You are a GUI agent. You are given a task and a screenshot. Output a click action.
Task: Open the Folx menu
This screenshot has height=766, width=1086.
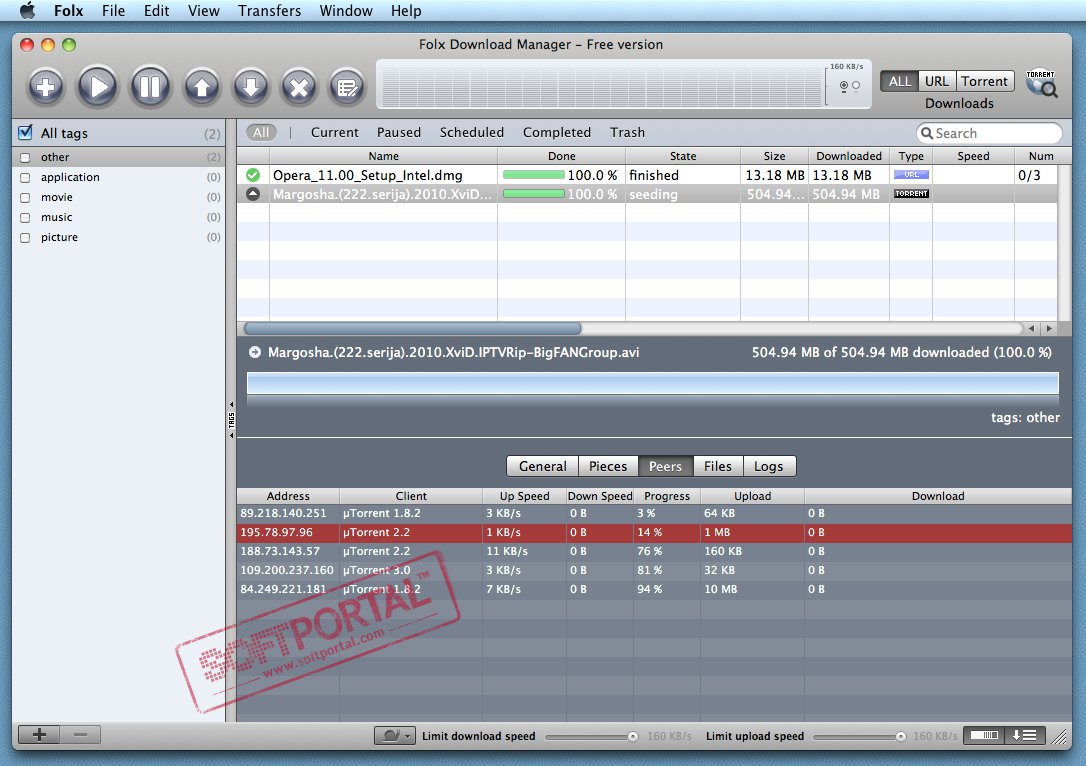(69, 10)
